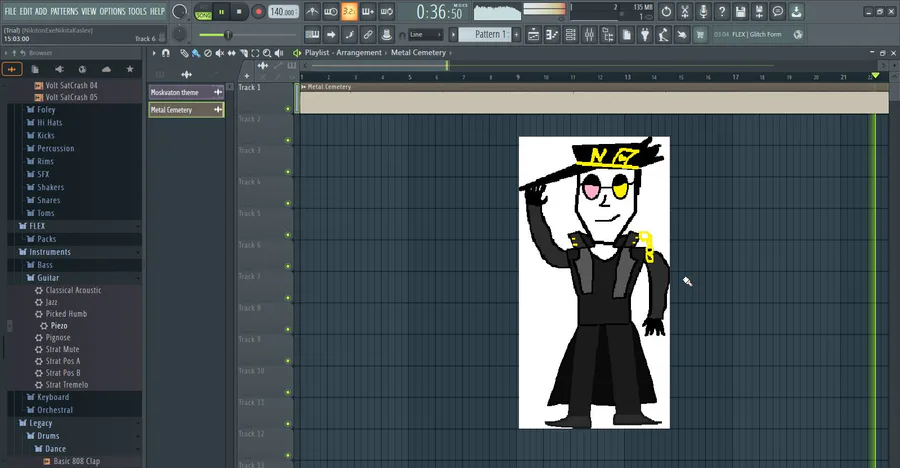Select the Zoom magnifier tool in Playlist
The image size is (900, 468).
(x=267, y=53)
